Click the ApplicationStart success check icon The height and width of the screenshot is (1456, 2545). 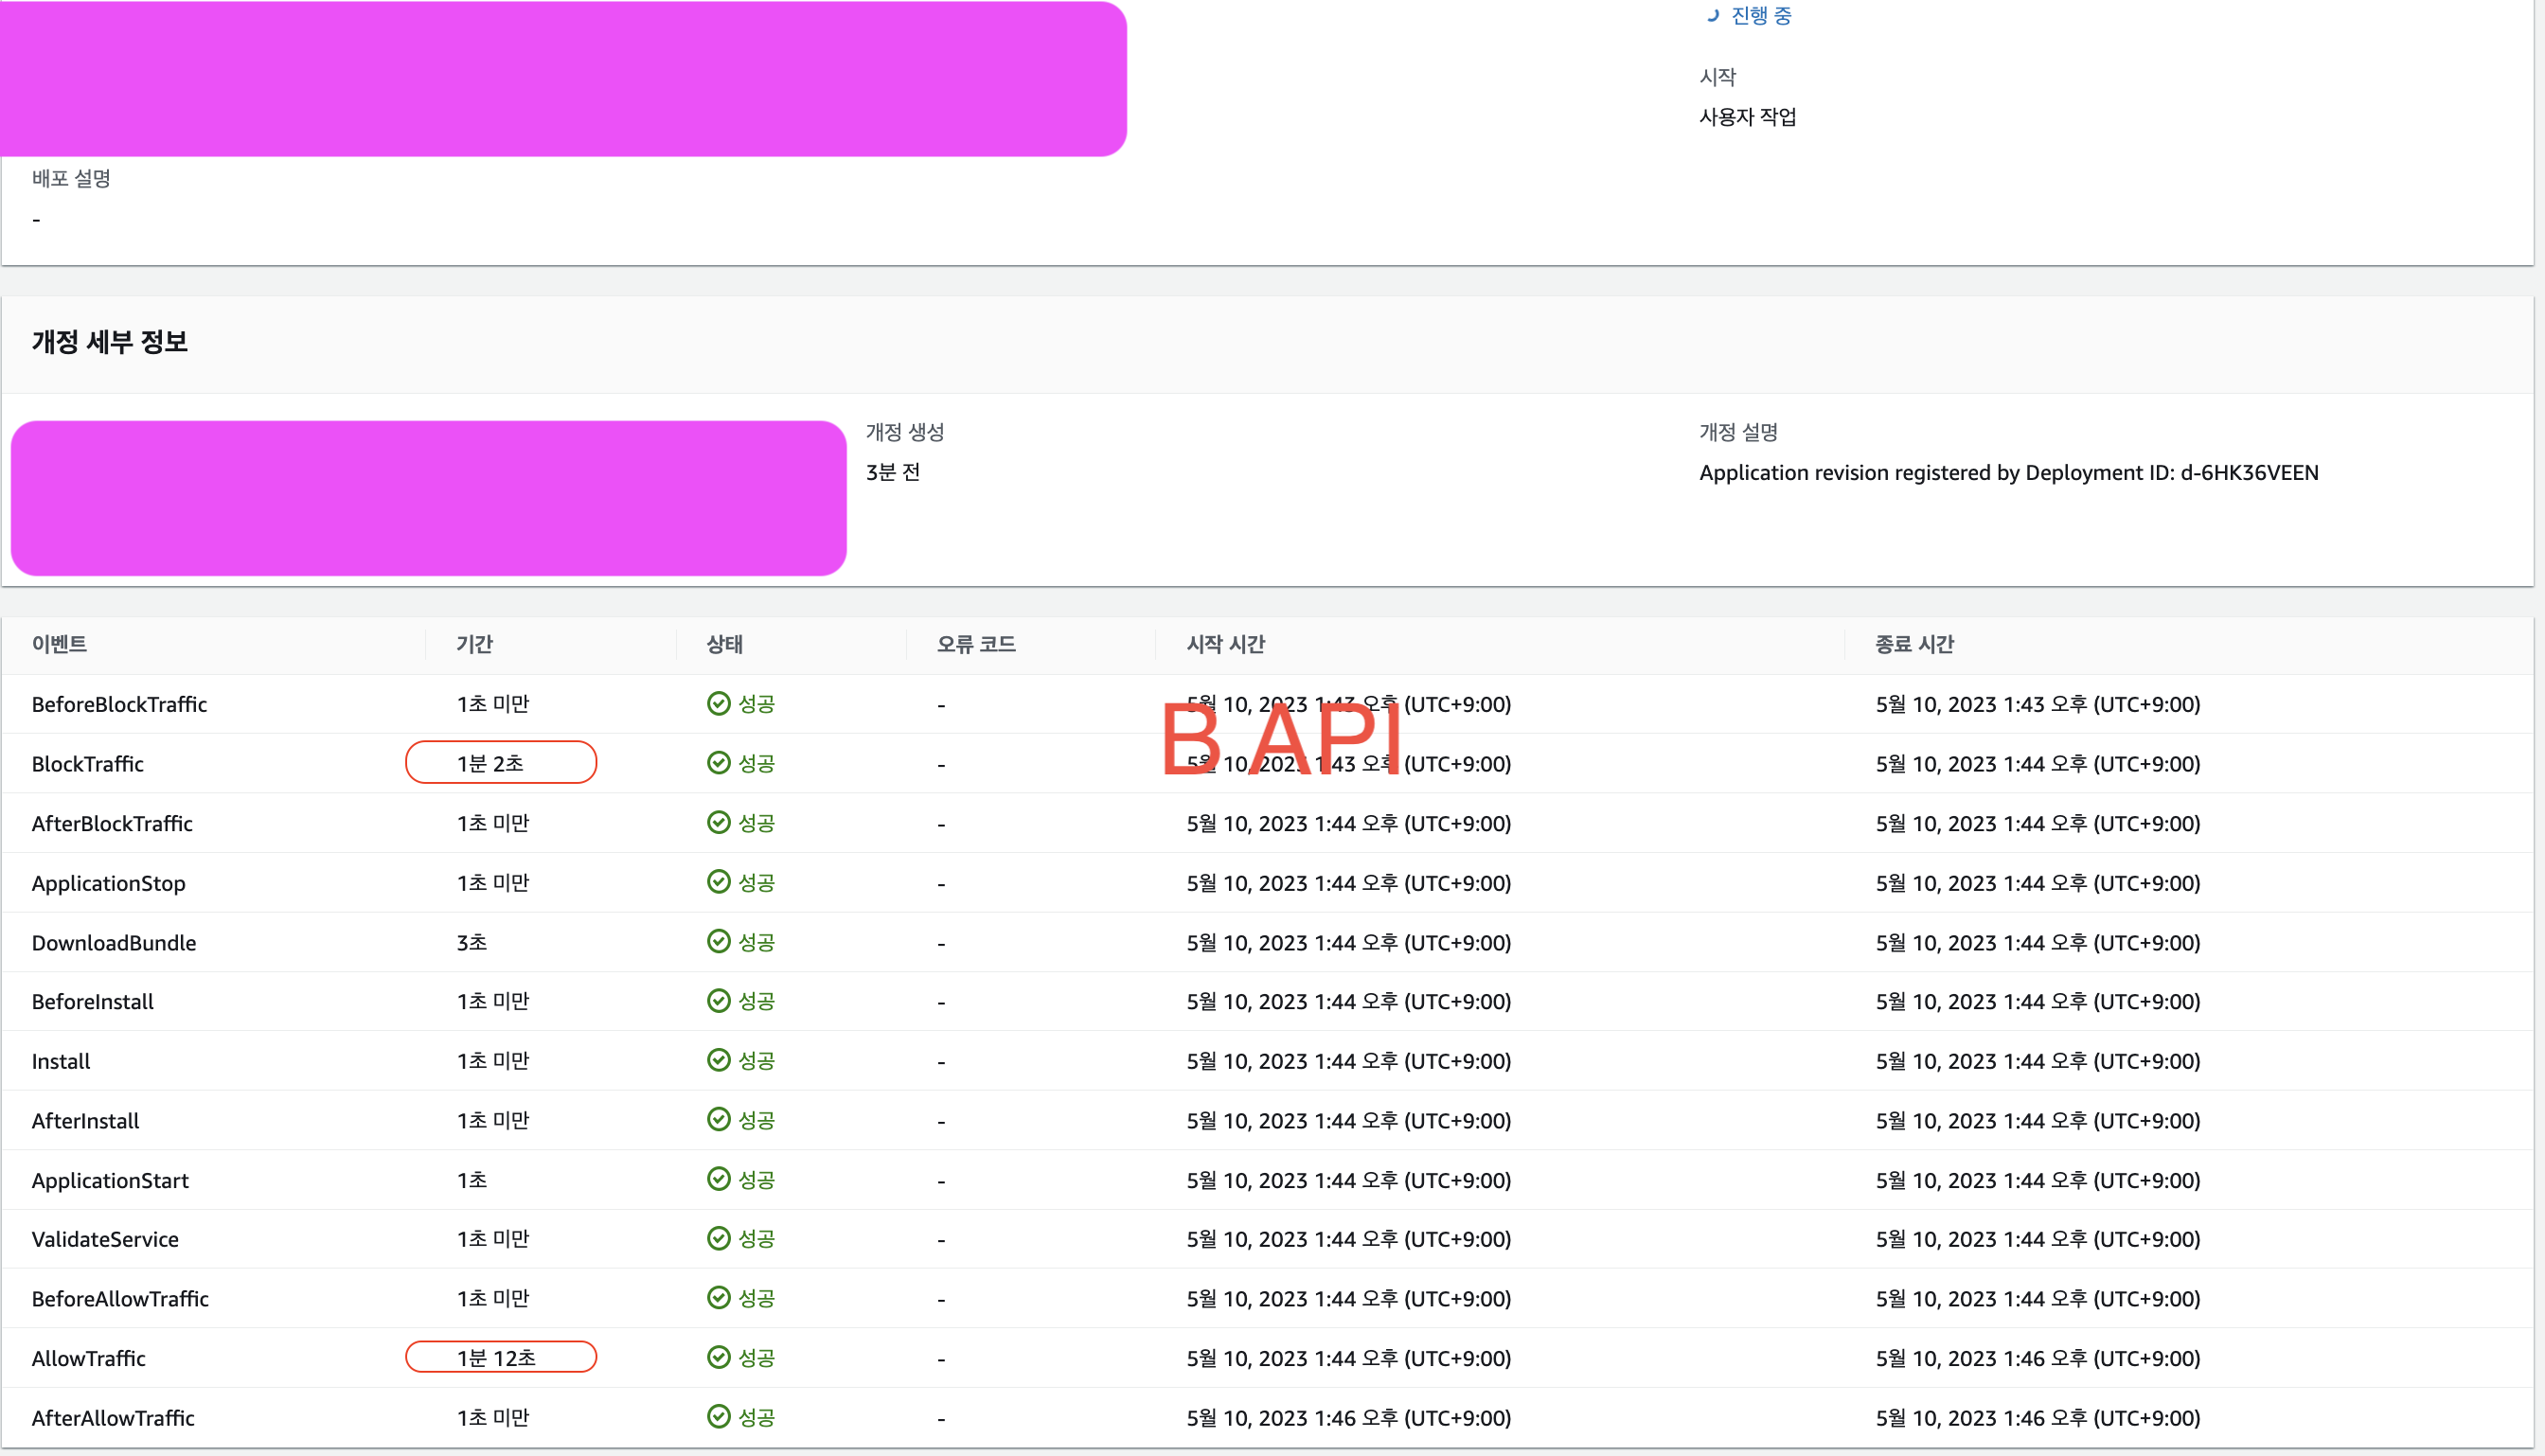pos(718,1179)
